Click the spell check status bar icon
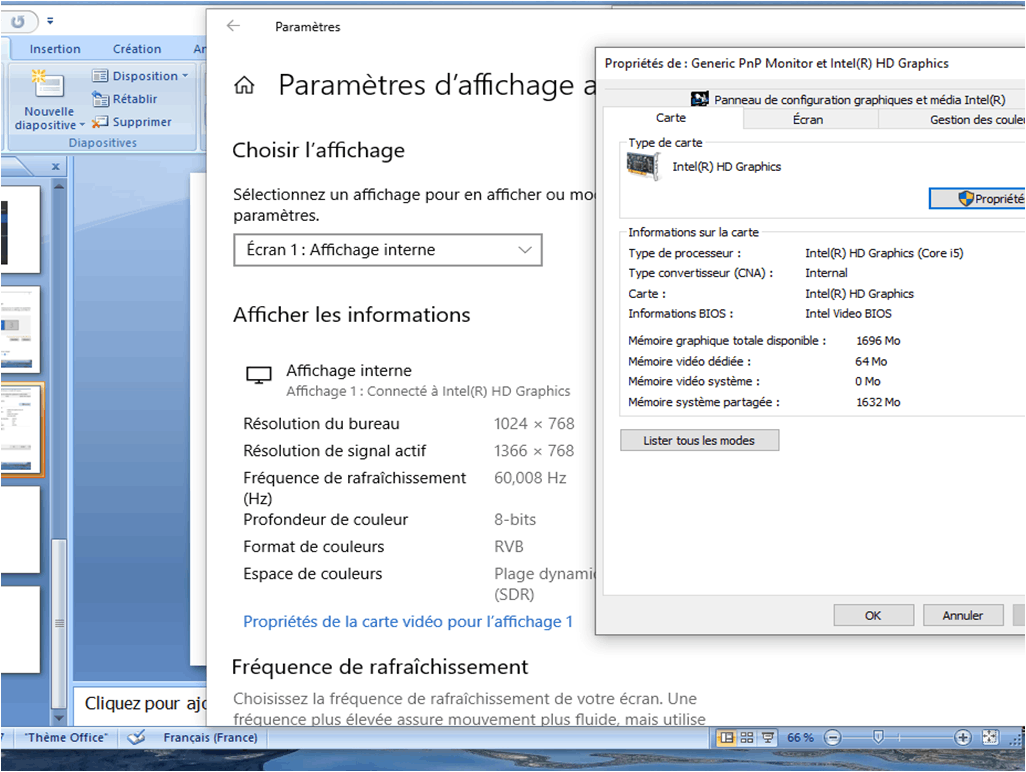This screenshot has width=1026, height=772. point(137,737)
